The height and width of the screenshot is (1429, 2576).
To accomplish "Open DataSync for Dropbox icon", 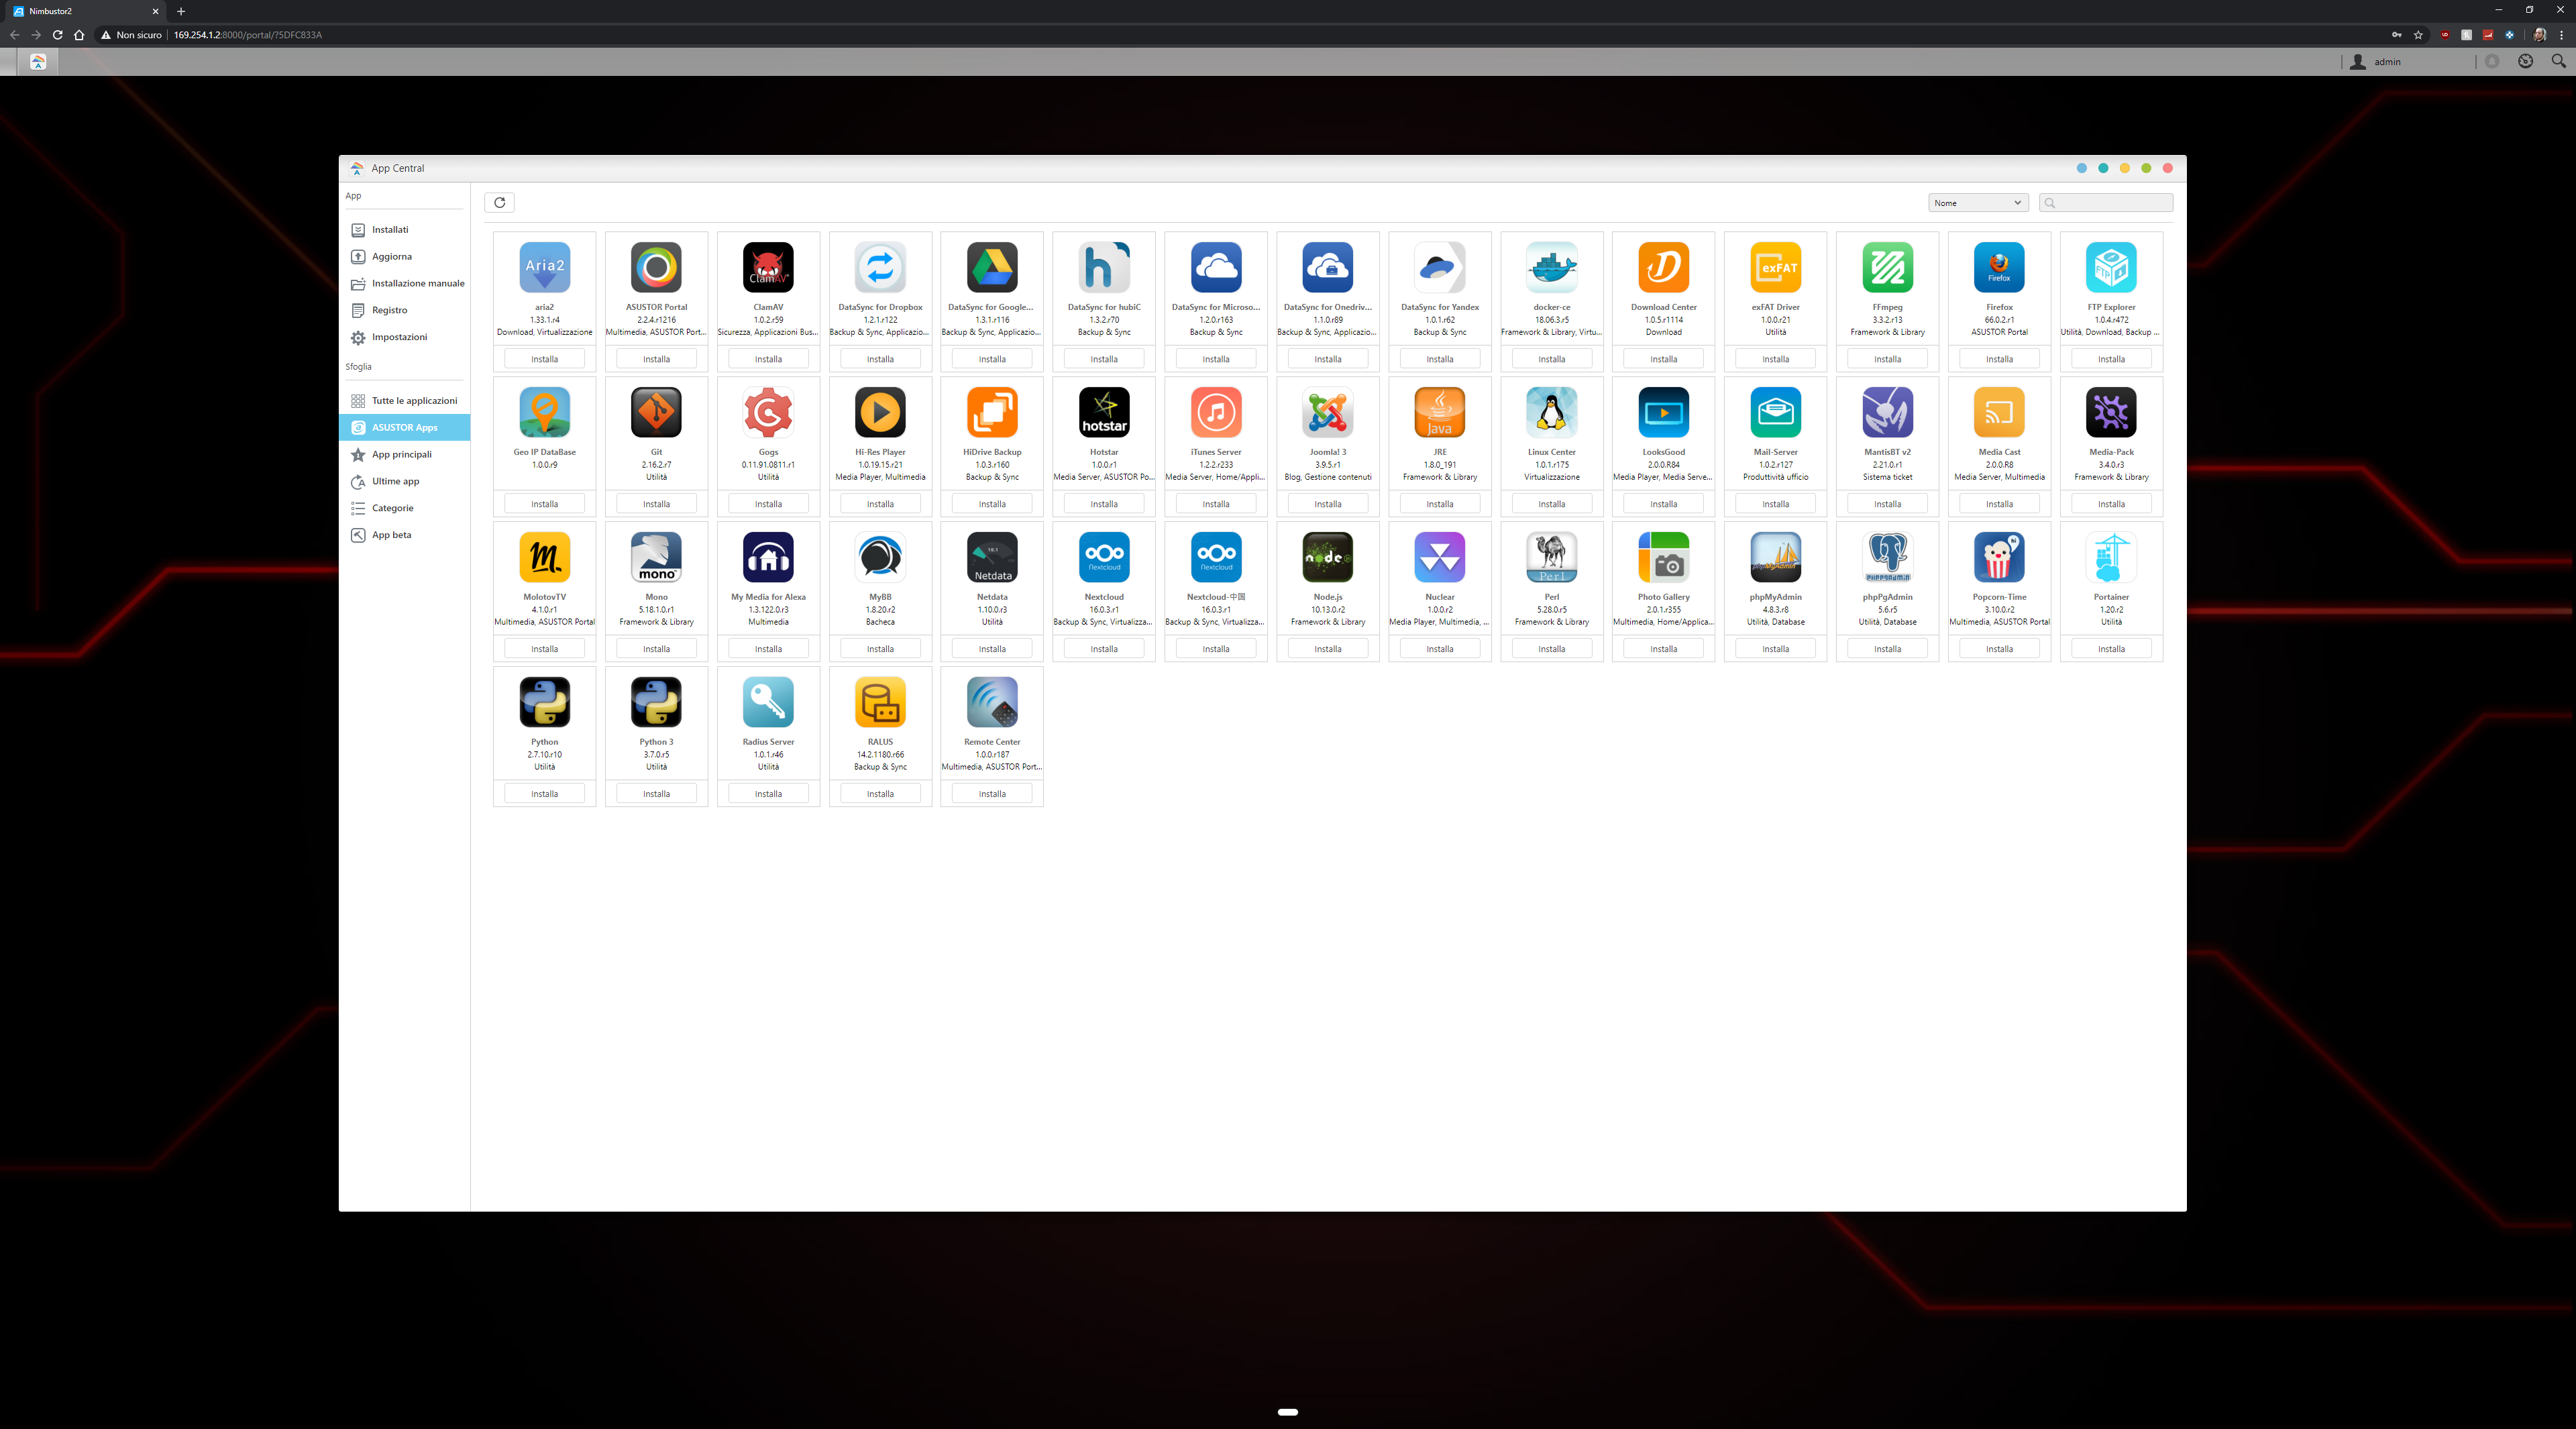I will [880, 267].
